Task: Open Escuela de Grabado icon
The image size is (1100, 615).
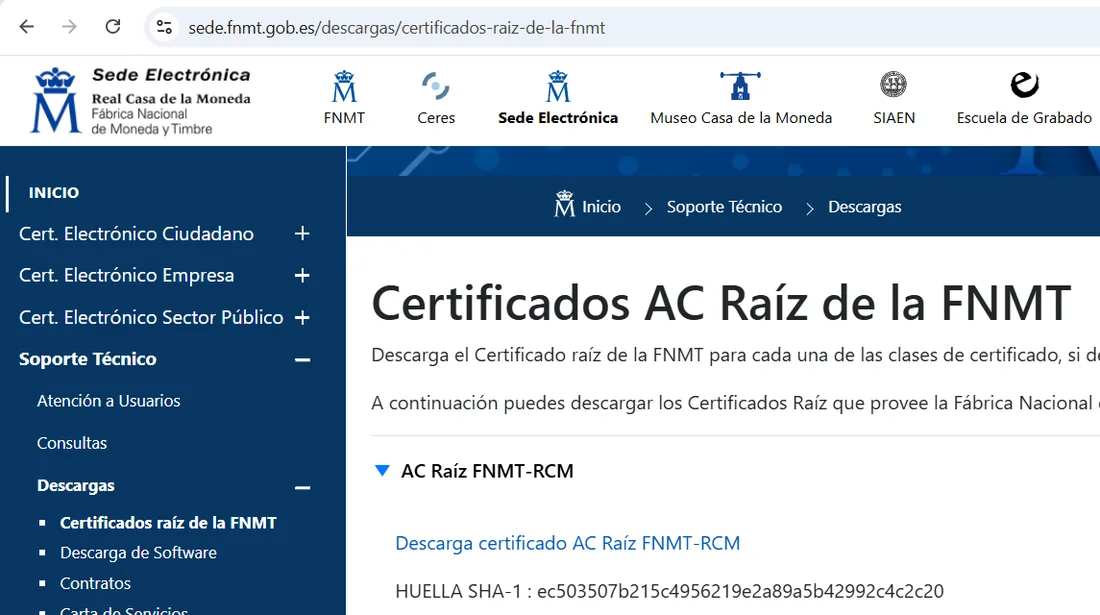Action: [x=1024, y=85]
